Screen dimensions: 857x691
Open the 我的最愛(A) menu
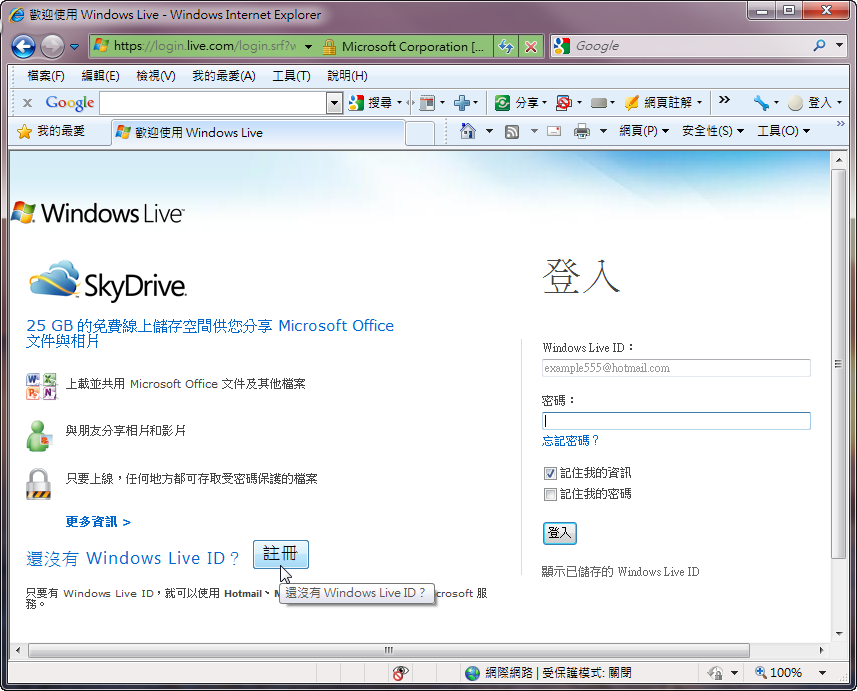224,76
